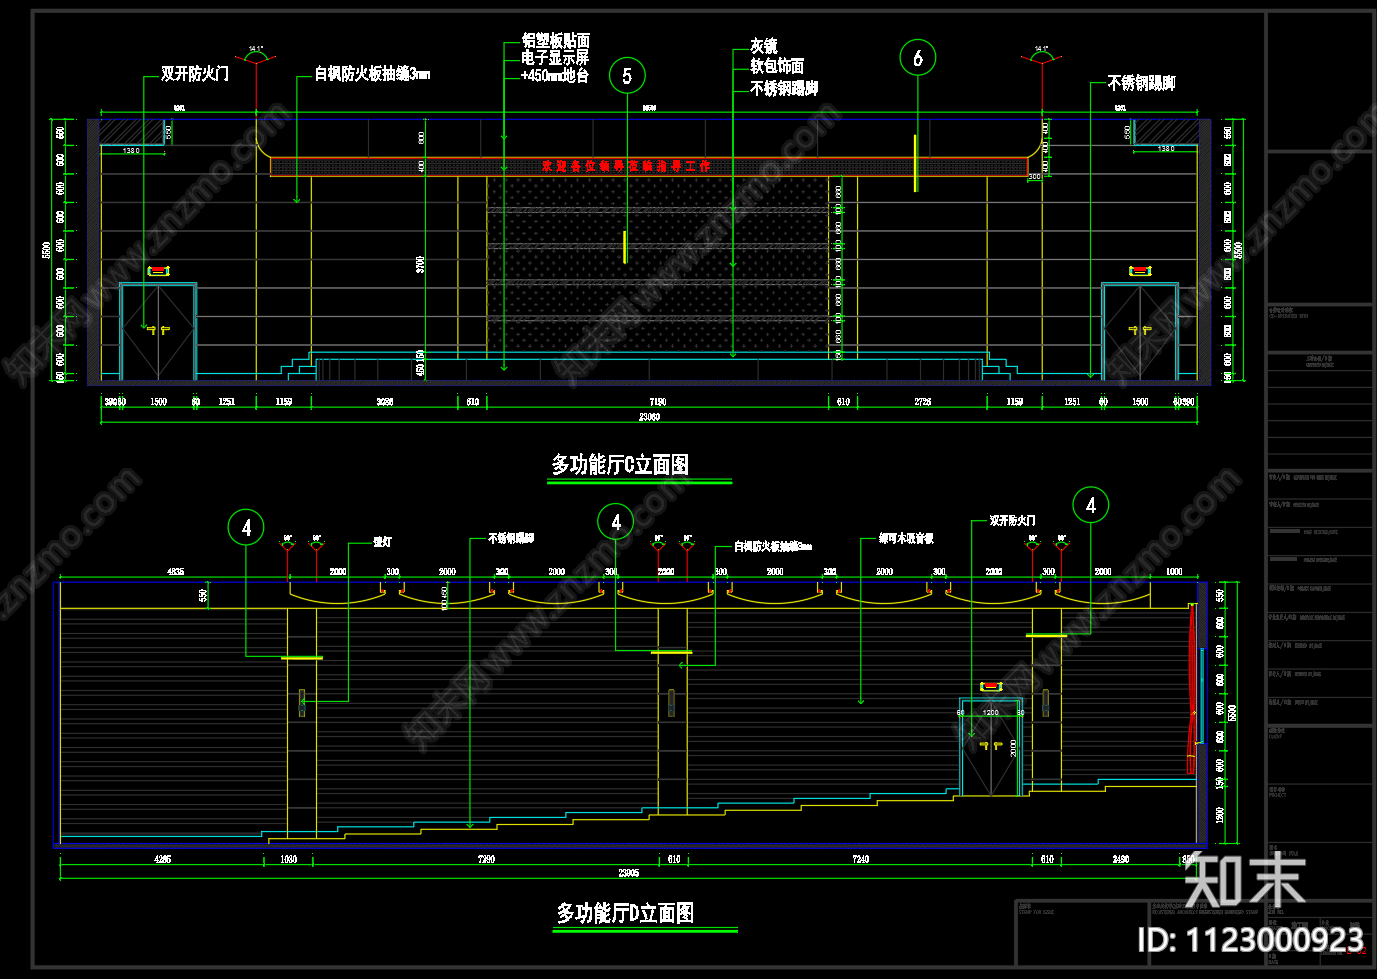The height and width of the screenshot is (979, 1377).
Task: Click the red welcome banner text on display
Action: tap(627, 166)
